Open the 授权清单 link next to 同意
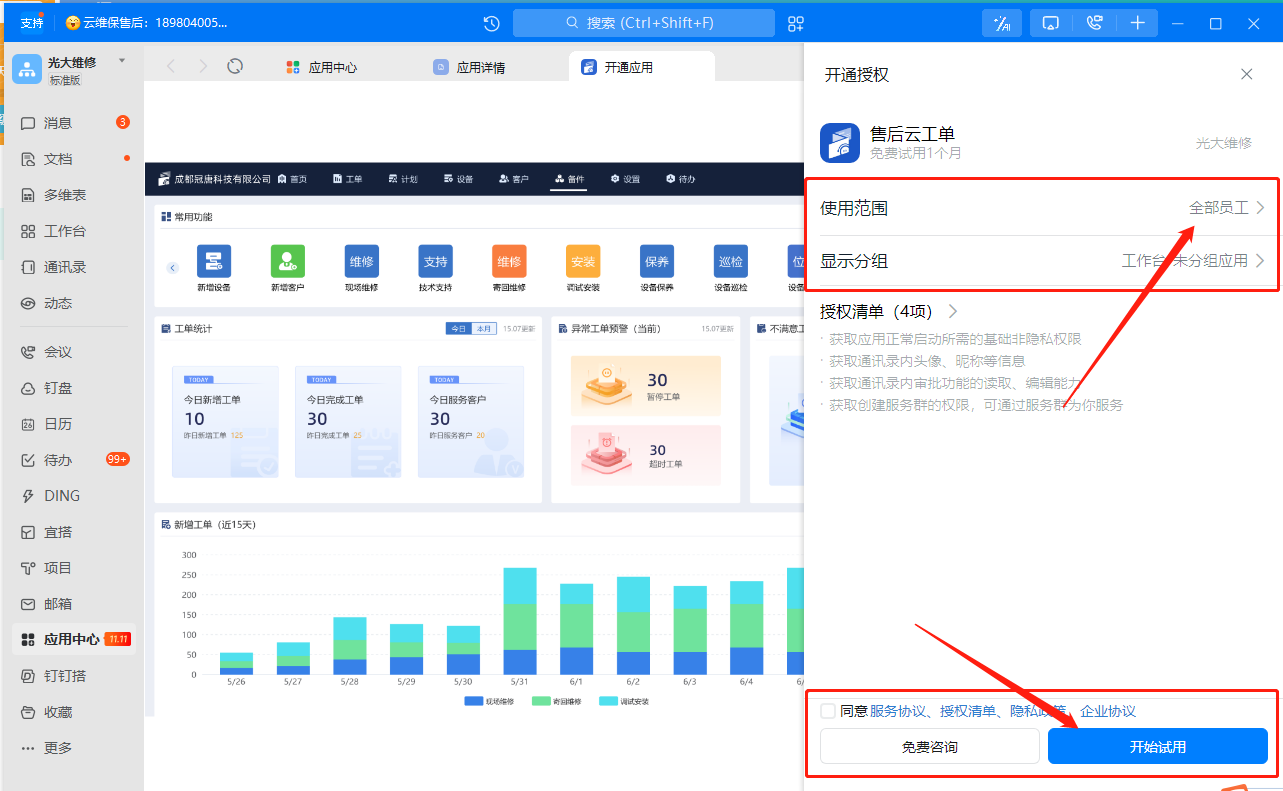This screenshot has height=791, width=1283. 968,711
